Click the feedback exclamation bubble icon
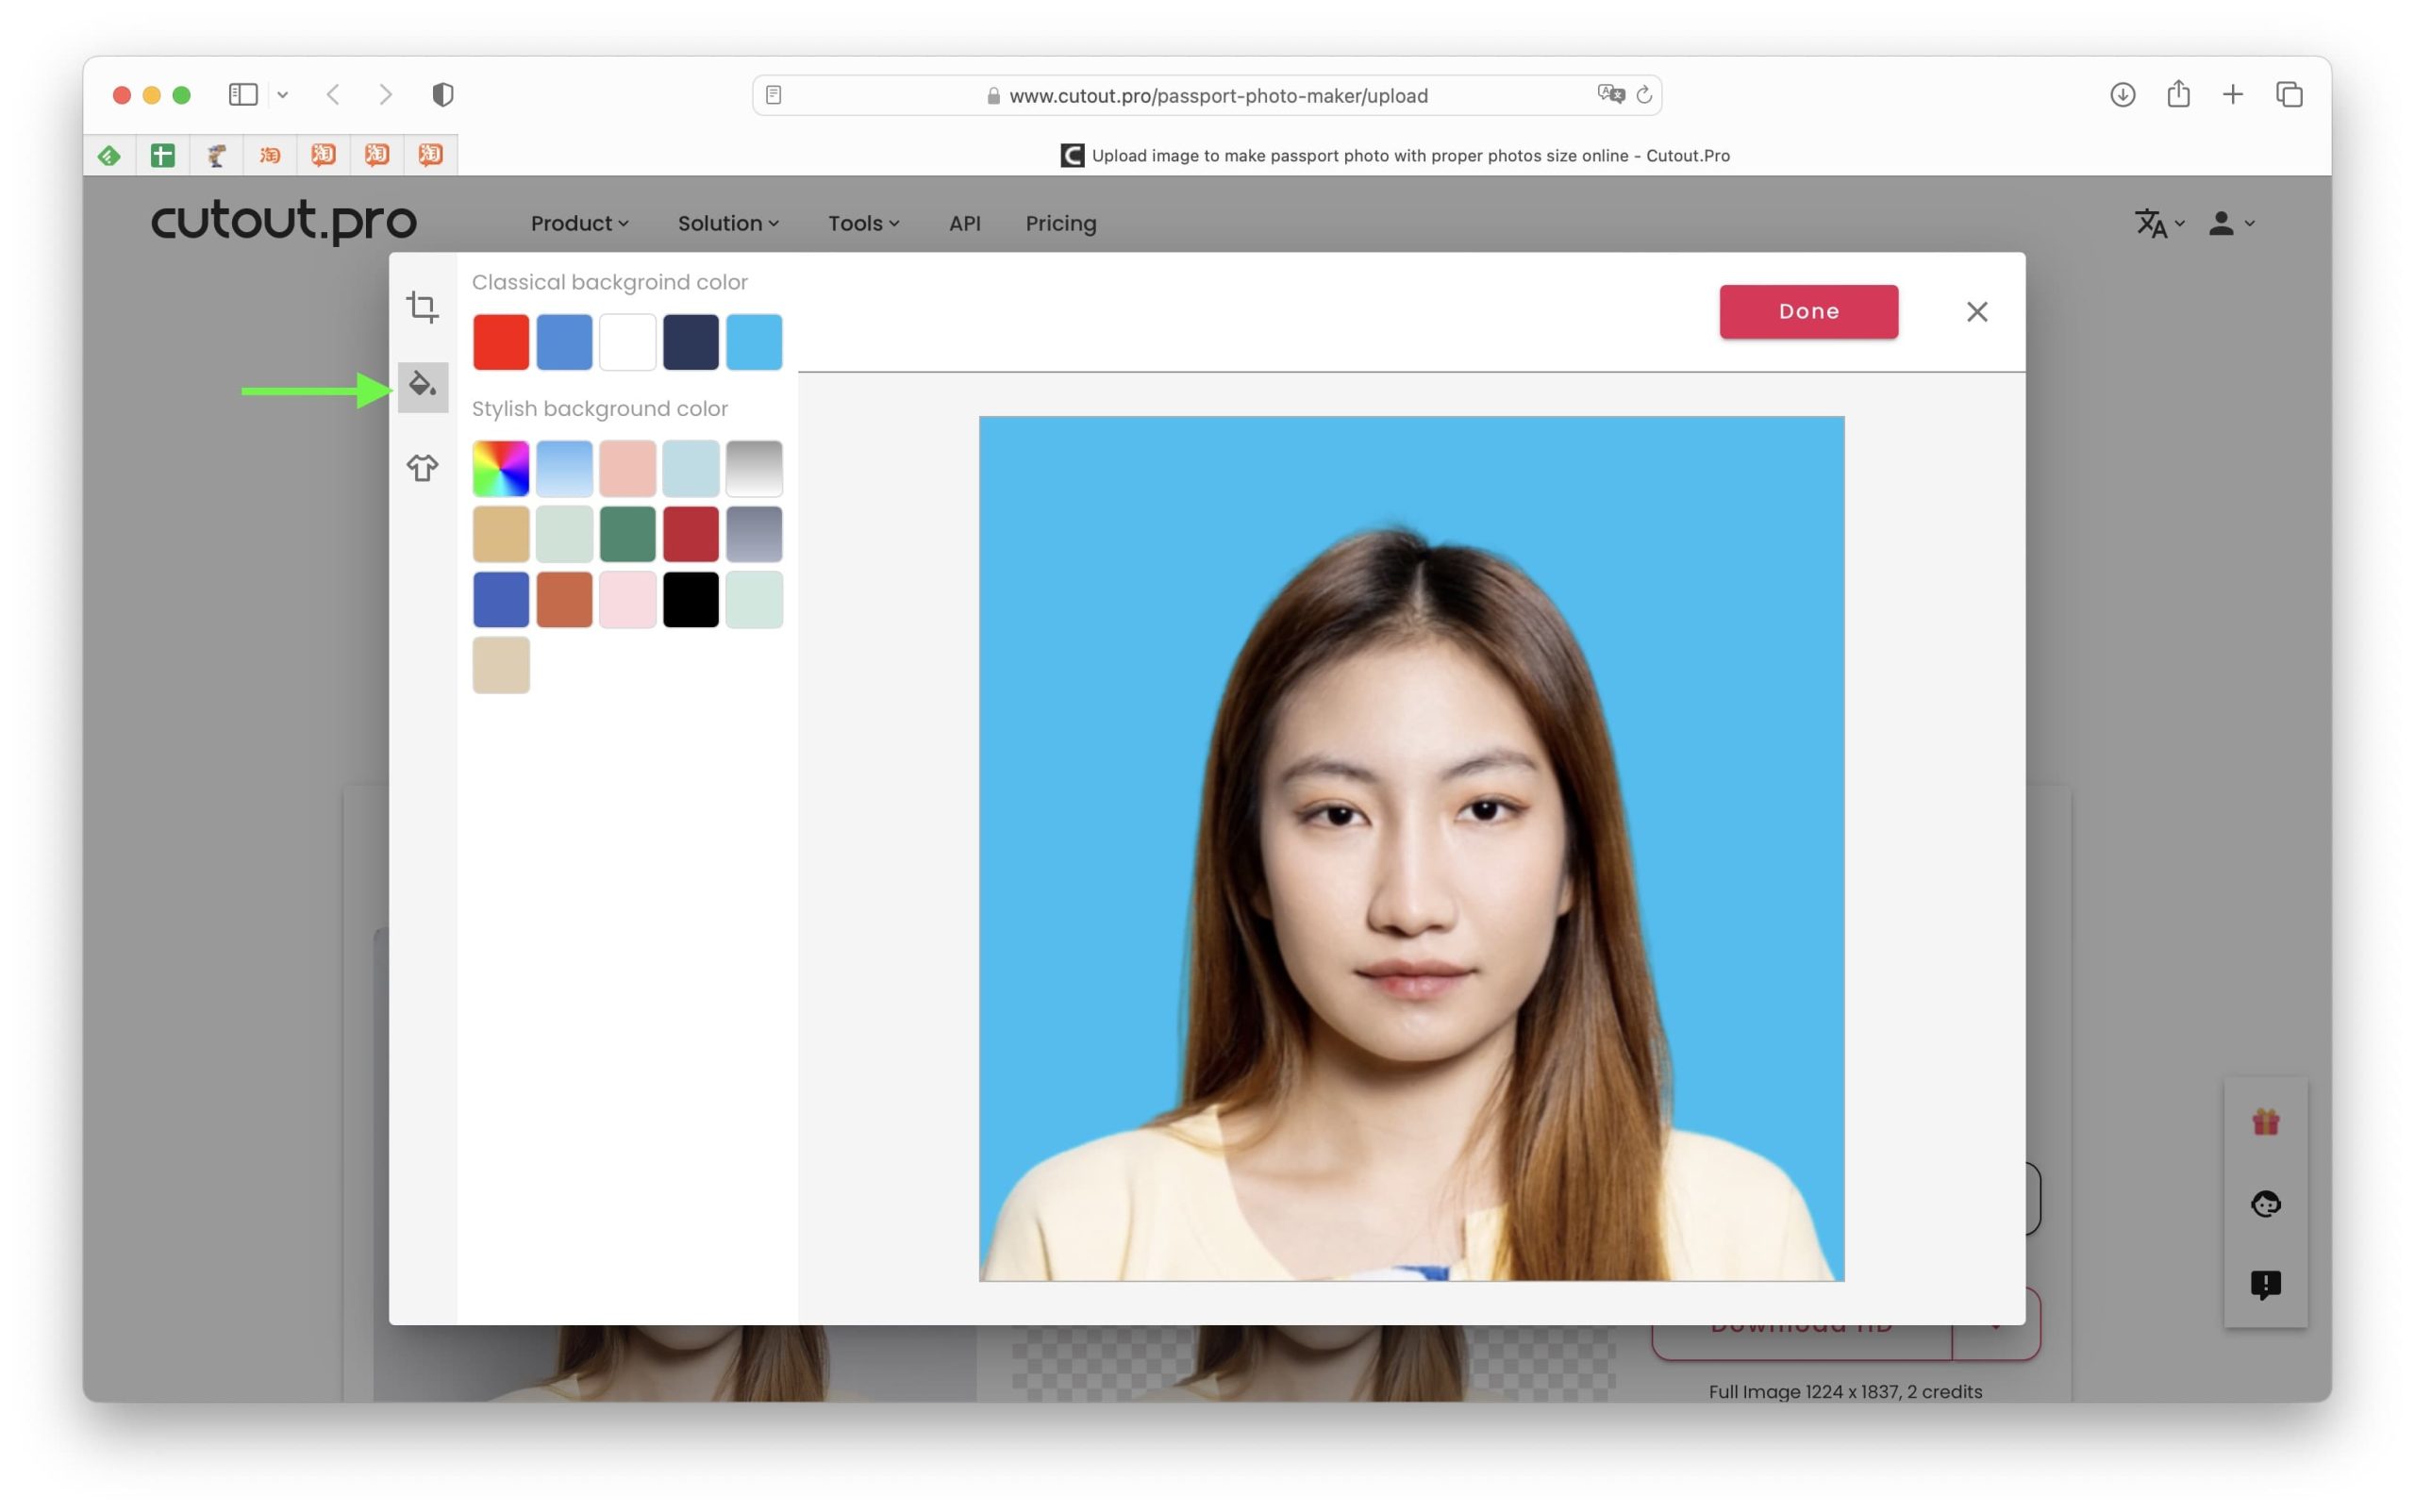This screenshot has width=2415, height=1512. click(2265, 1284)
